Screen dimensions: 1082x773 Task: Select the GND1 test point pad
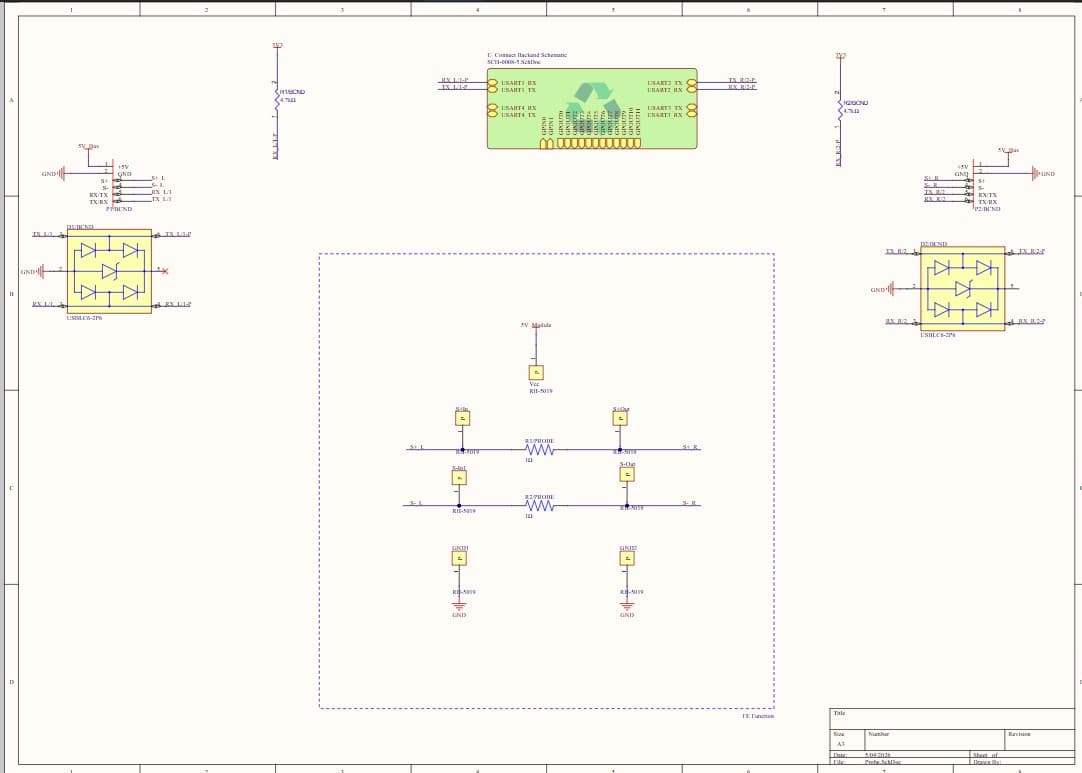click(x=459, y=558)
